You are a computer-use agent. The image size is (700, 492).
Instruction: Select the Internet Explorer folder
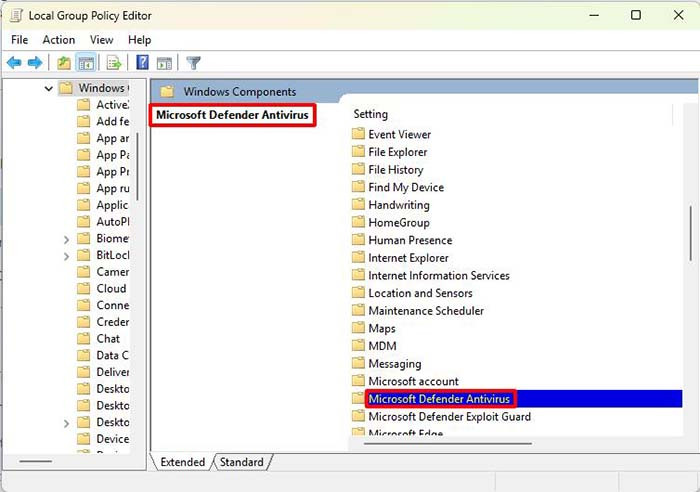pyautogui.click(x=408, y=258)
